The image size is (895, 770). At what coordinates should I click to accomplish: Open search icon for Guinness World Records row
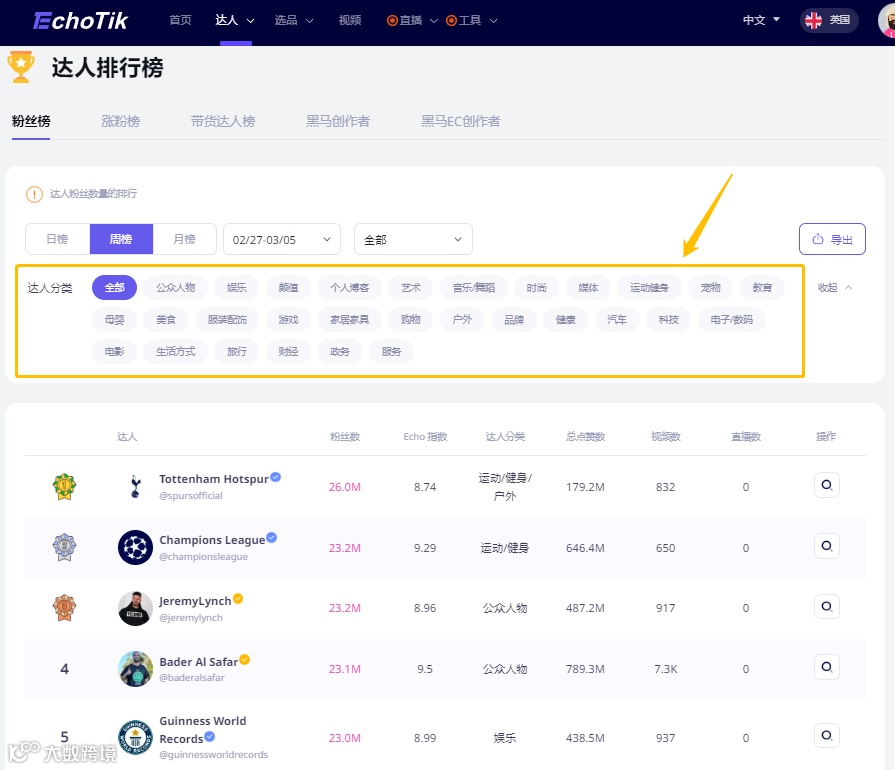pyautogui.click(x=827, y=735)
